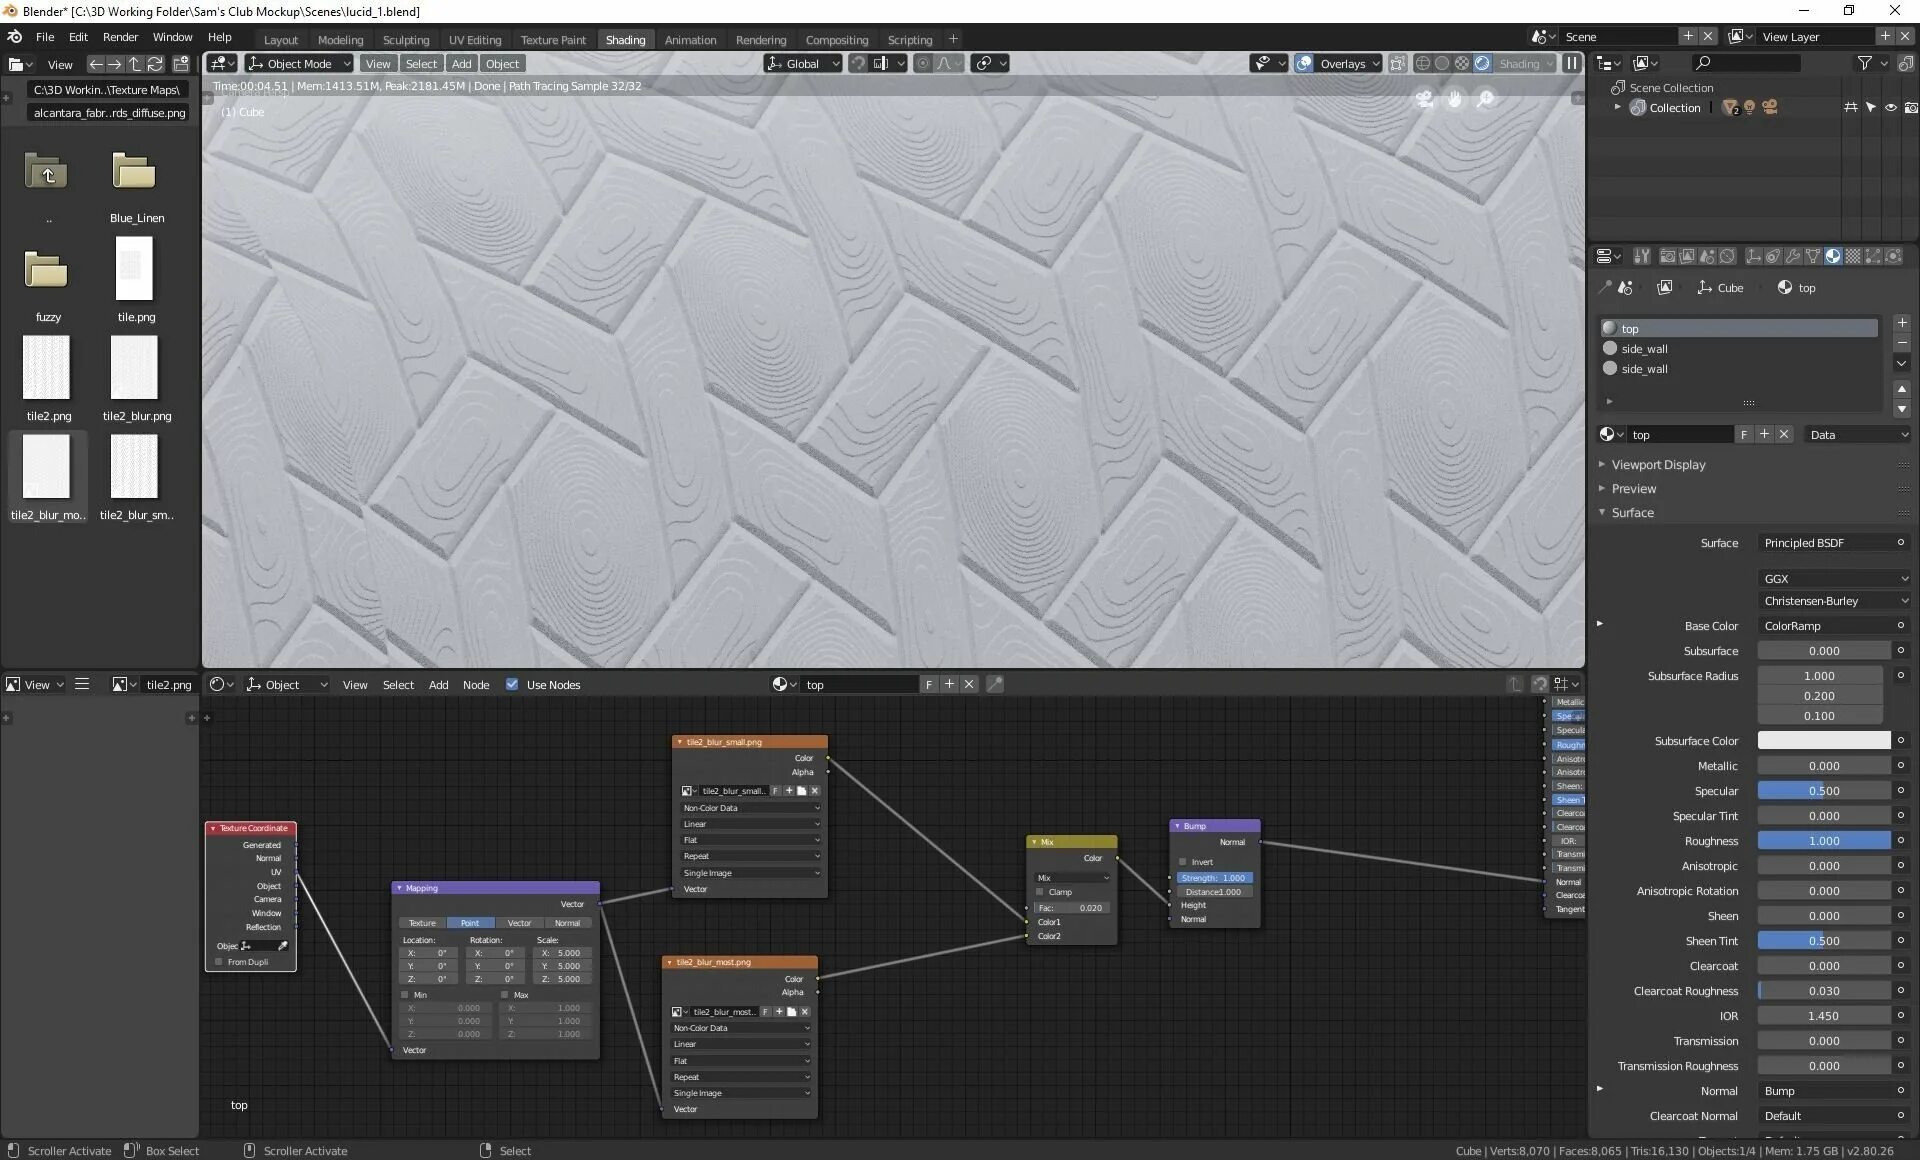This screenshot has width=1920, height=1160.
Task: Open the Modifiers properties tab
Action: pos(1792,257)
